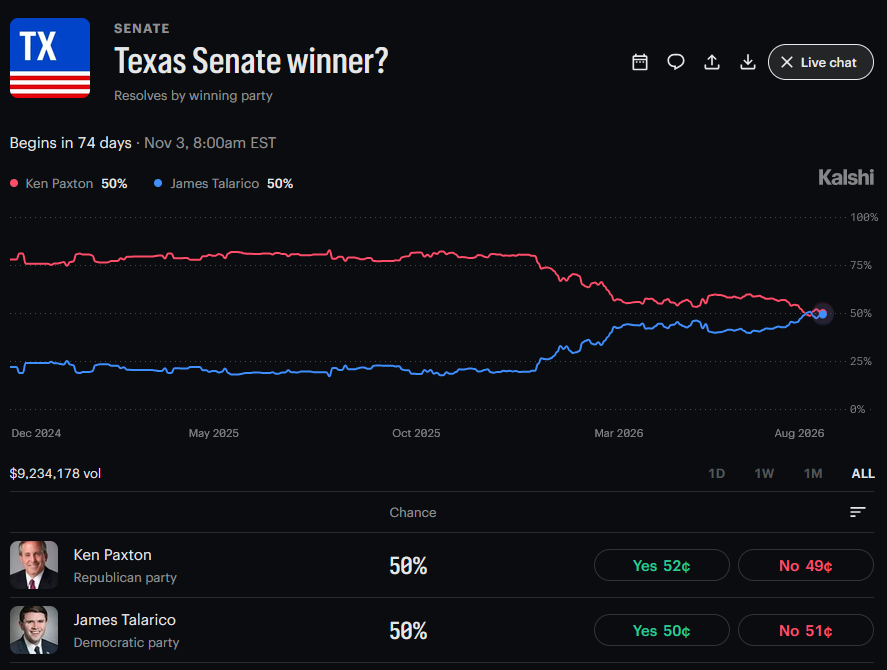Click the comment speech bubble icon

[675, 62]
